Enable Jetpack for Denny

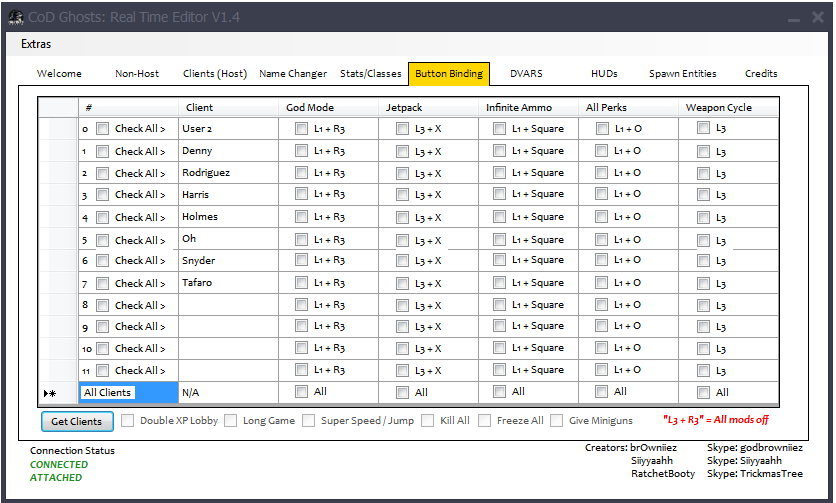[x=403, y=151]
